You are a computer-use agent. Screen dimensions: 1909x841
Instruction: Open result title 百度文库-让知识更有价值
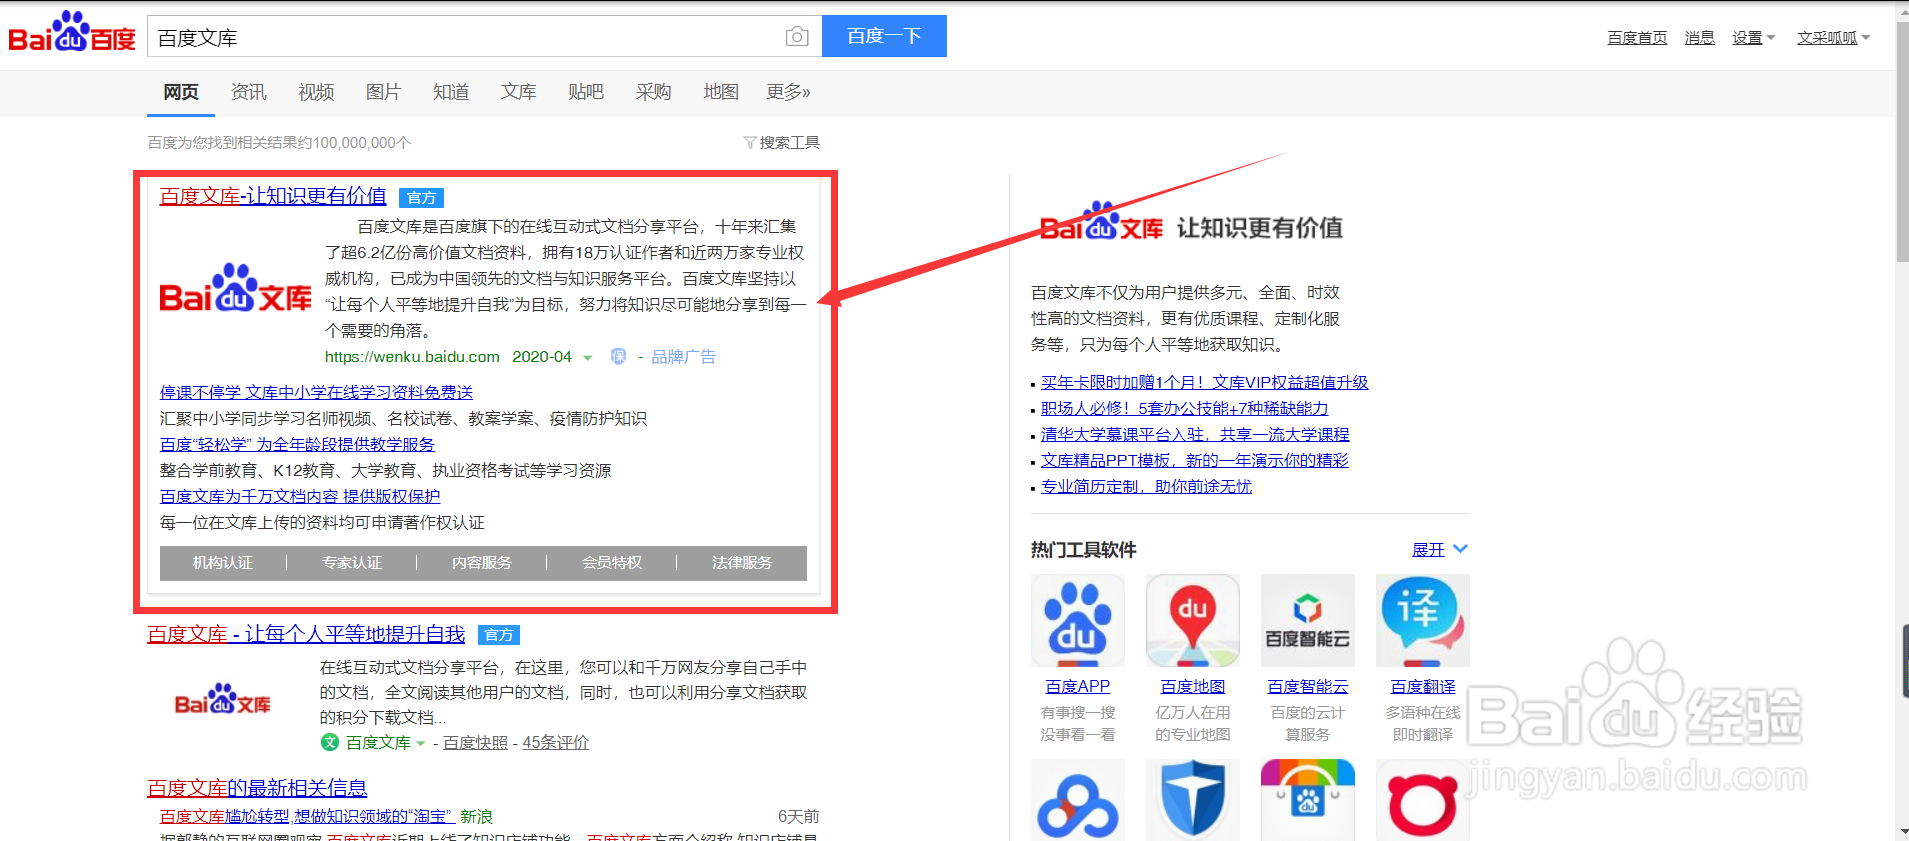pyautogui.click(x=273, y=196)
